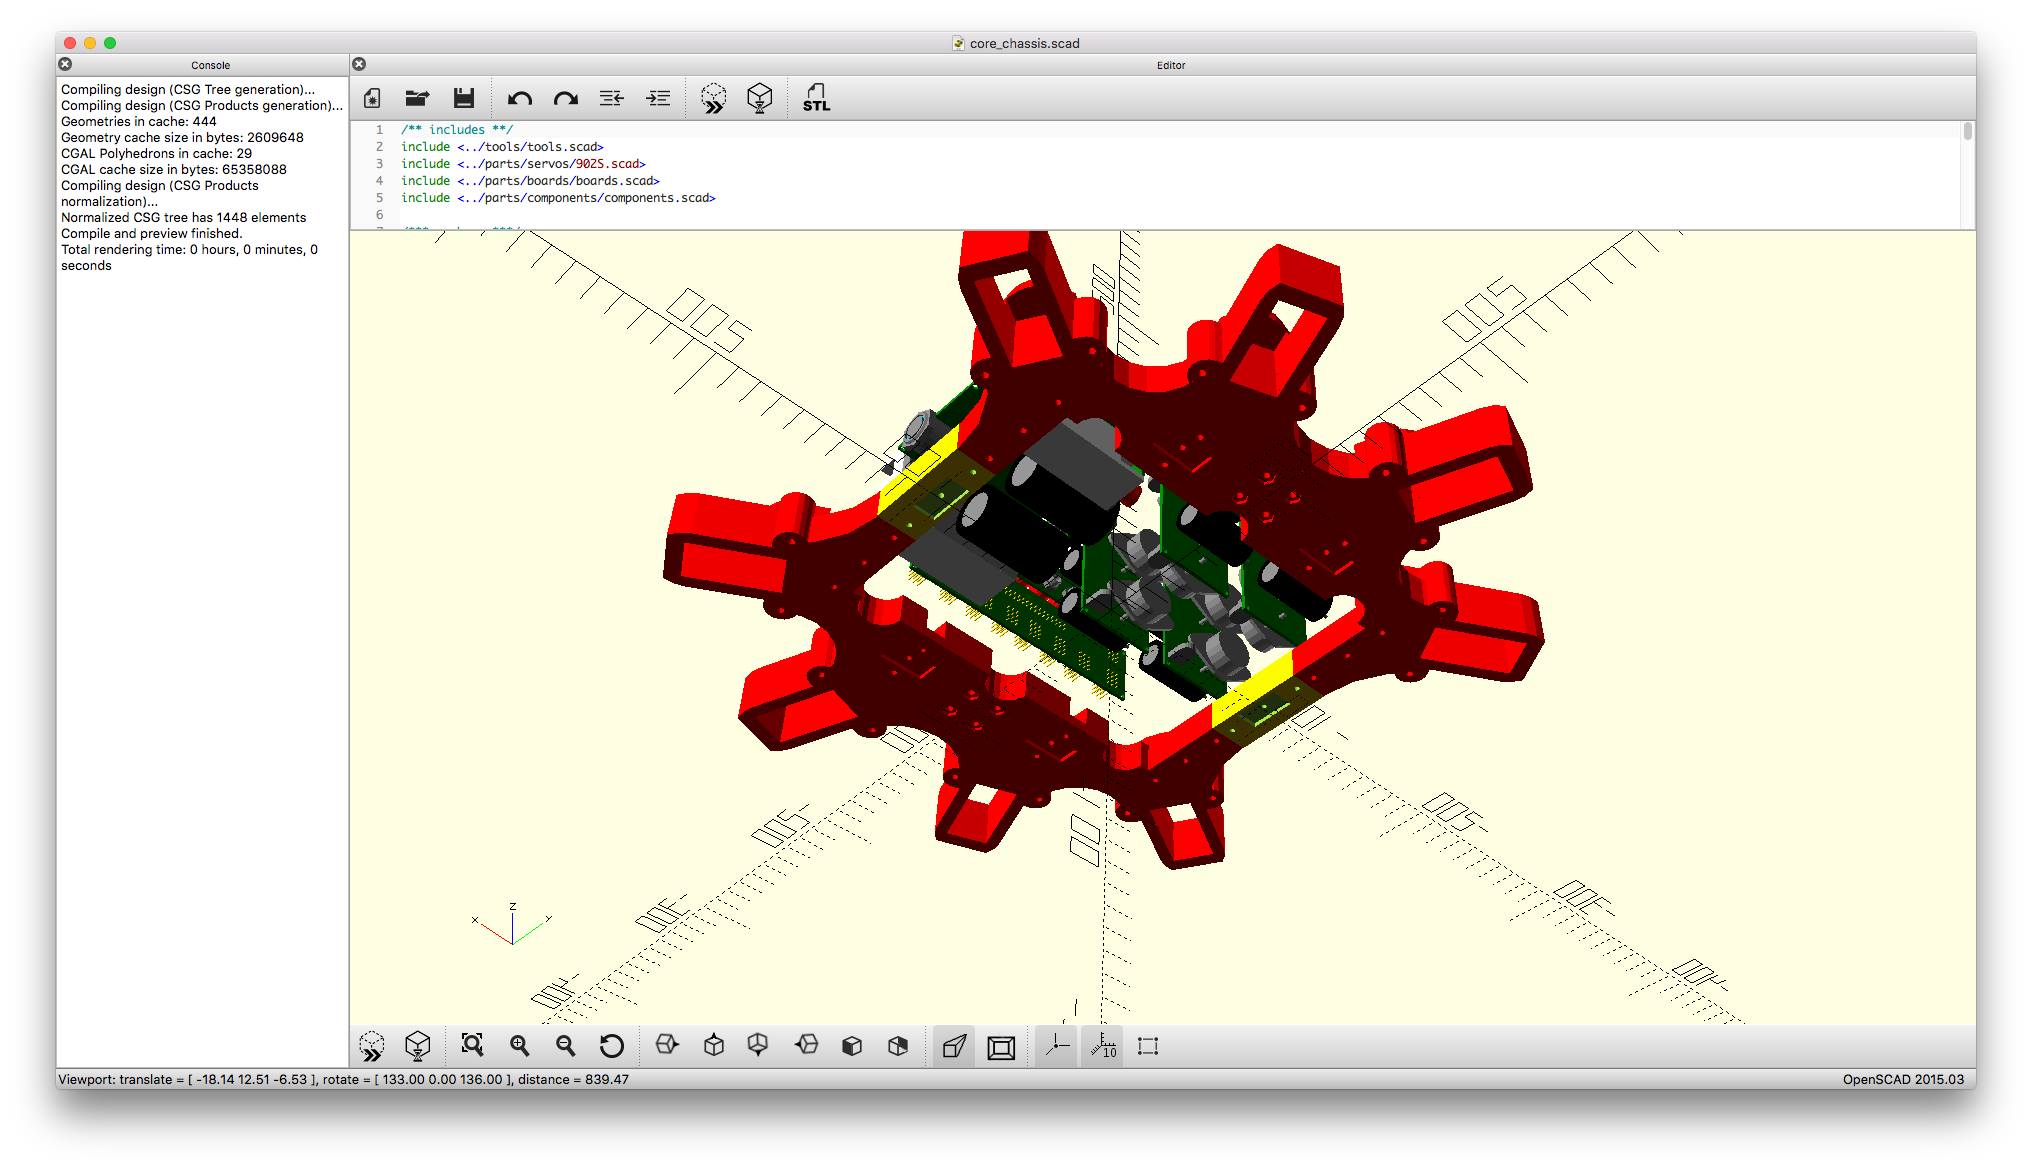This screenshot has height=1169, width=2032.
Task: Close the Console panel
Action: click(65, 64)
